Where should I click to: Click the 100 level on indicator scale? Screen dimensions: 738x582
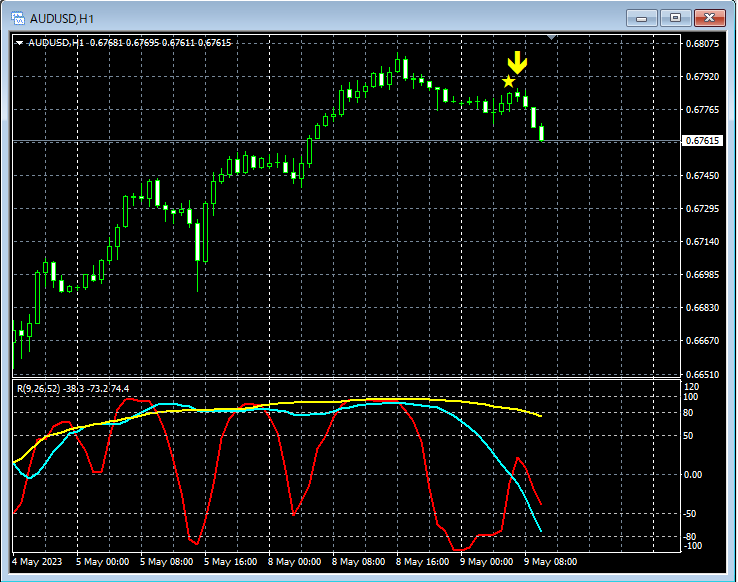click(x=691, y=397)
